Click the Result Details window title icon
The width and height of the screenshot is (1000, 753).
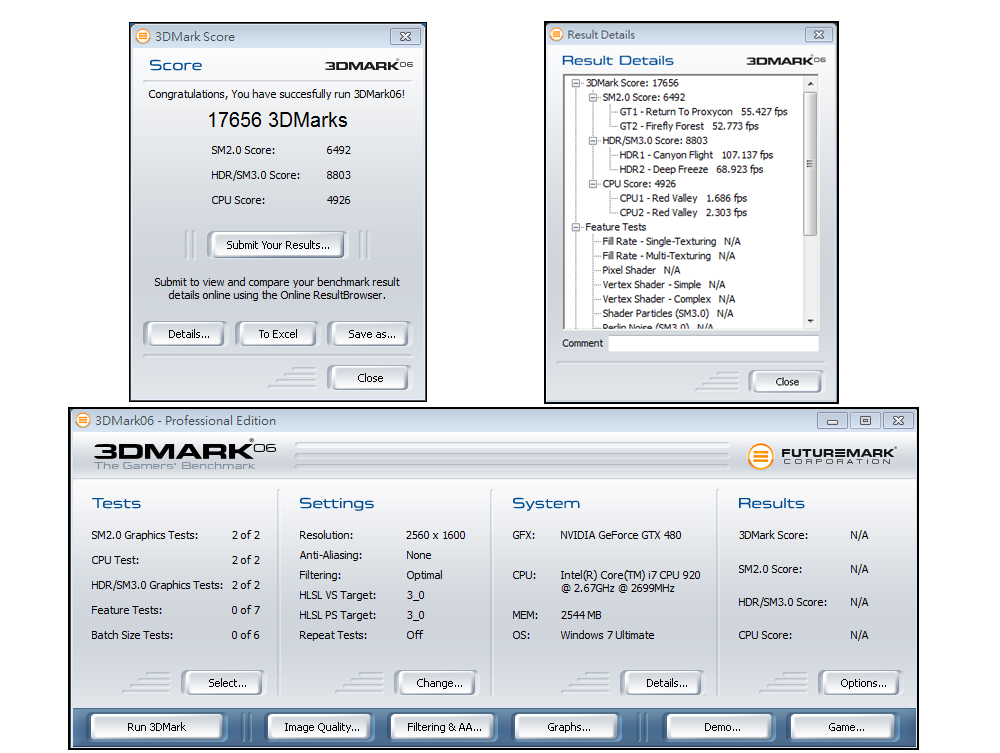point(557,34)
